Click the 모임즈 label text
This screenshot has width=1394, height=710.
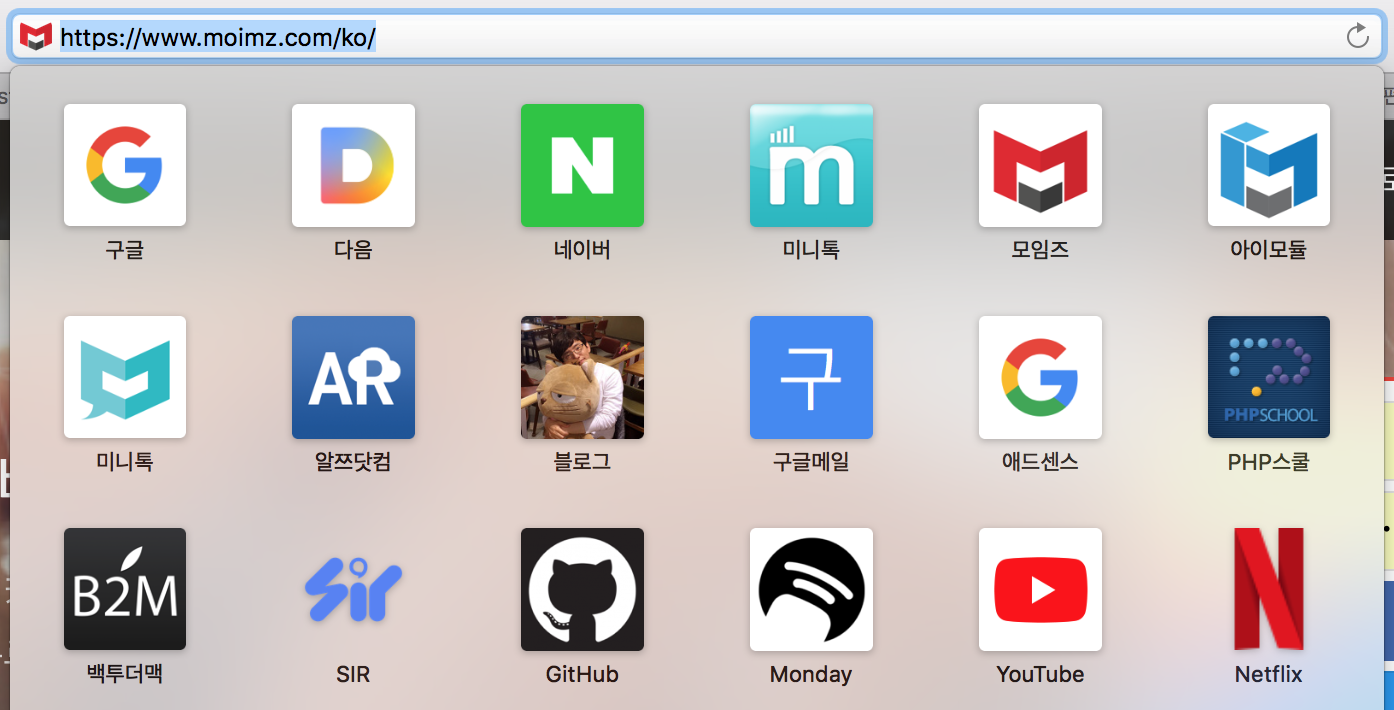pos(1040,250)
